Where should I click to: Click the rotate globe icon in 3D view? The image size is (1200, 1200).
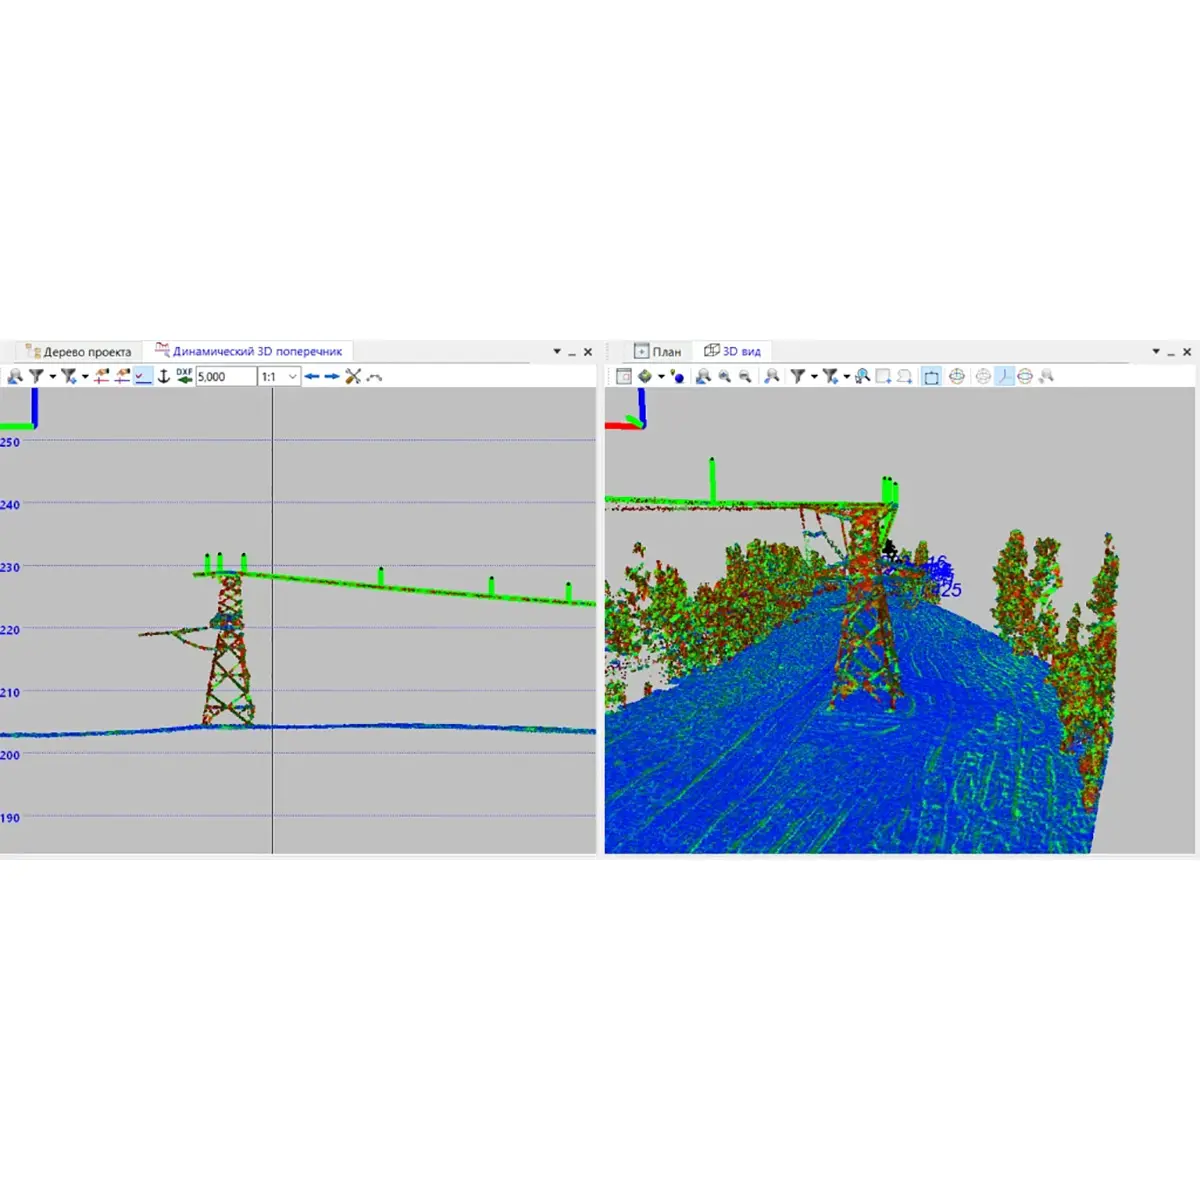[957, 377]
